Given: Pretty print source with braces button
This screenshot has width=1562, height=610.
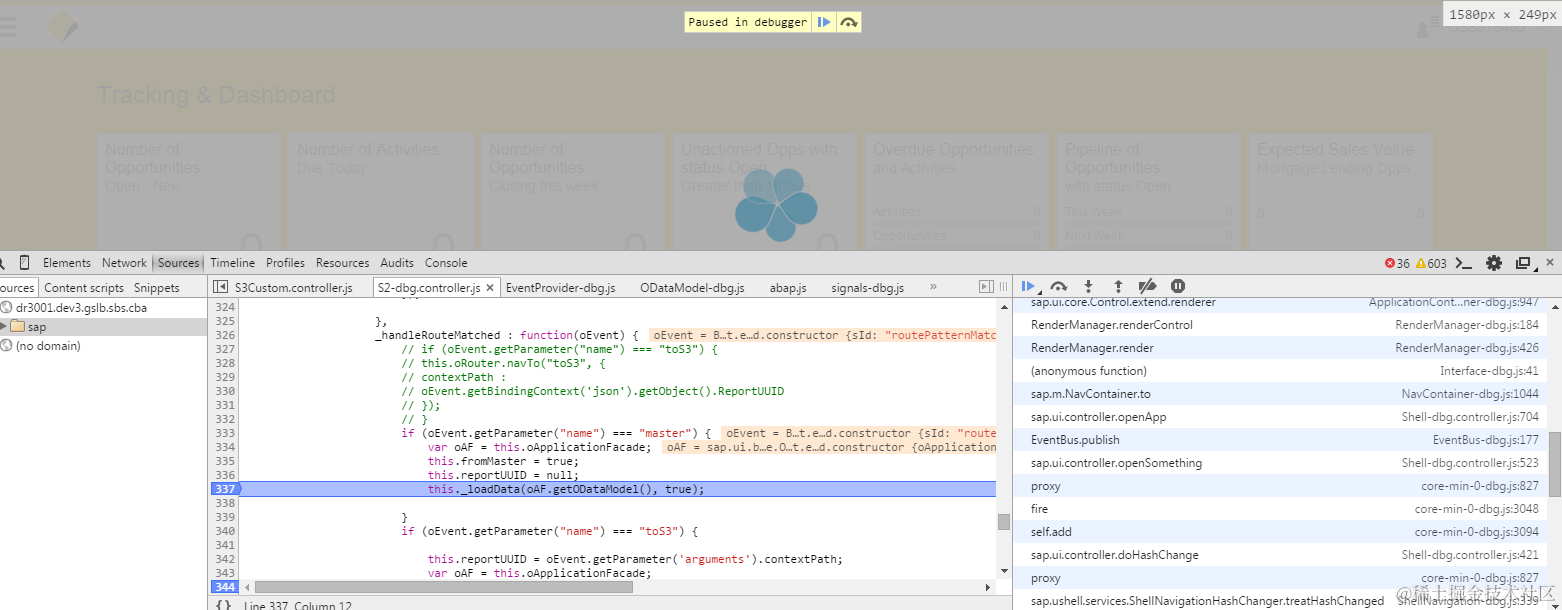Looking at the screenshot, I should coord(224,604).
